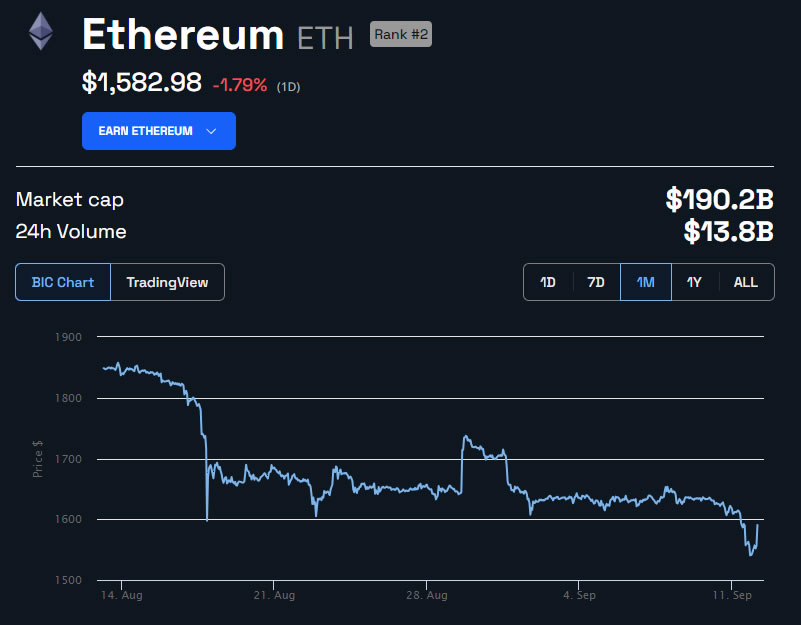Click the 28. Aug date axis label
The height and width of the screenshot is (625, 801).
(x=427, y=595)
